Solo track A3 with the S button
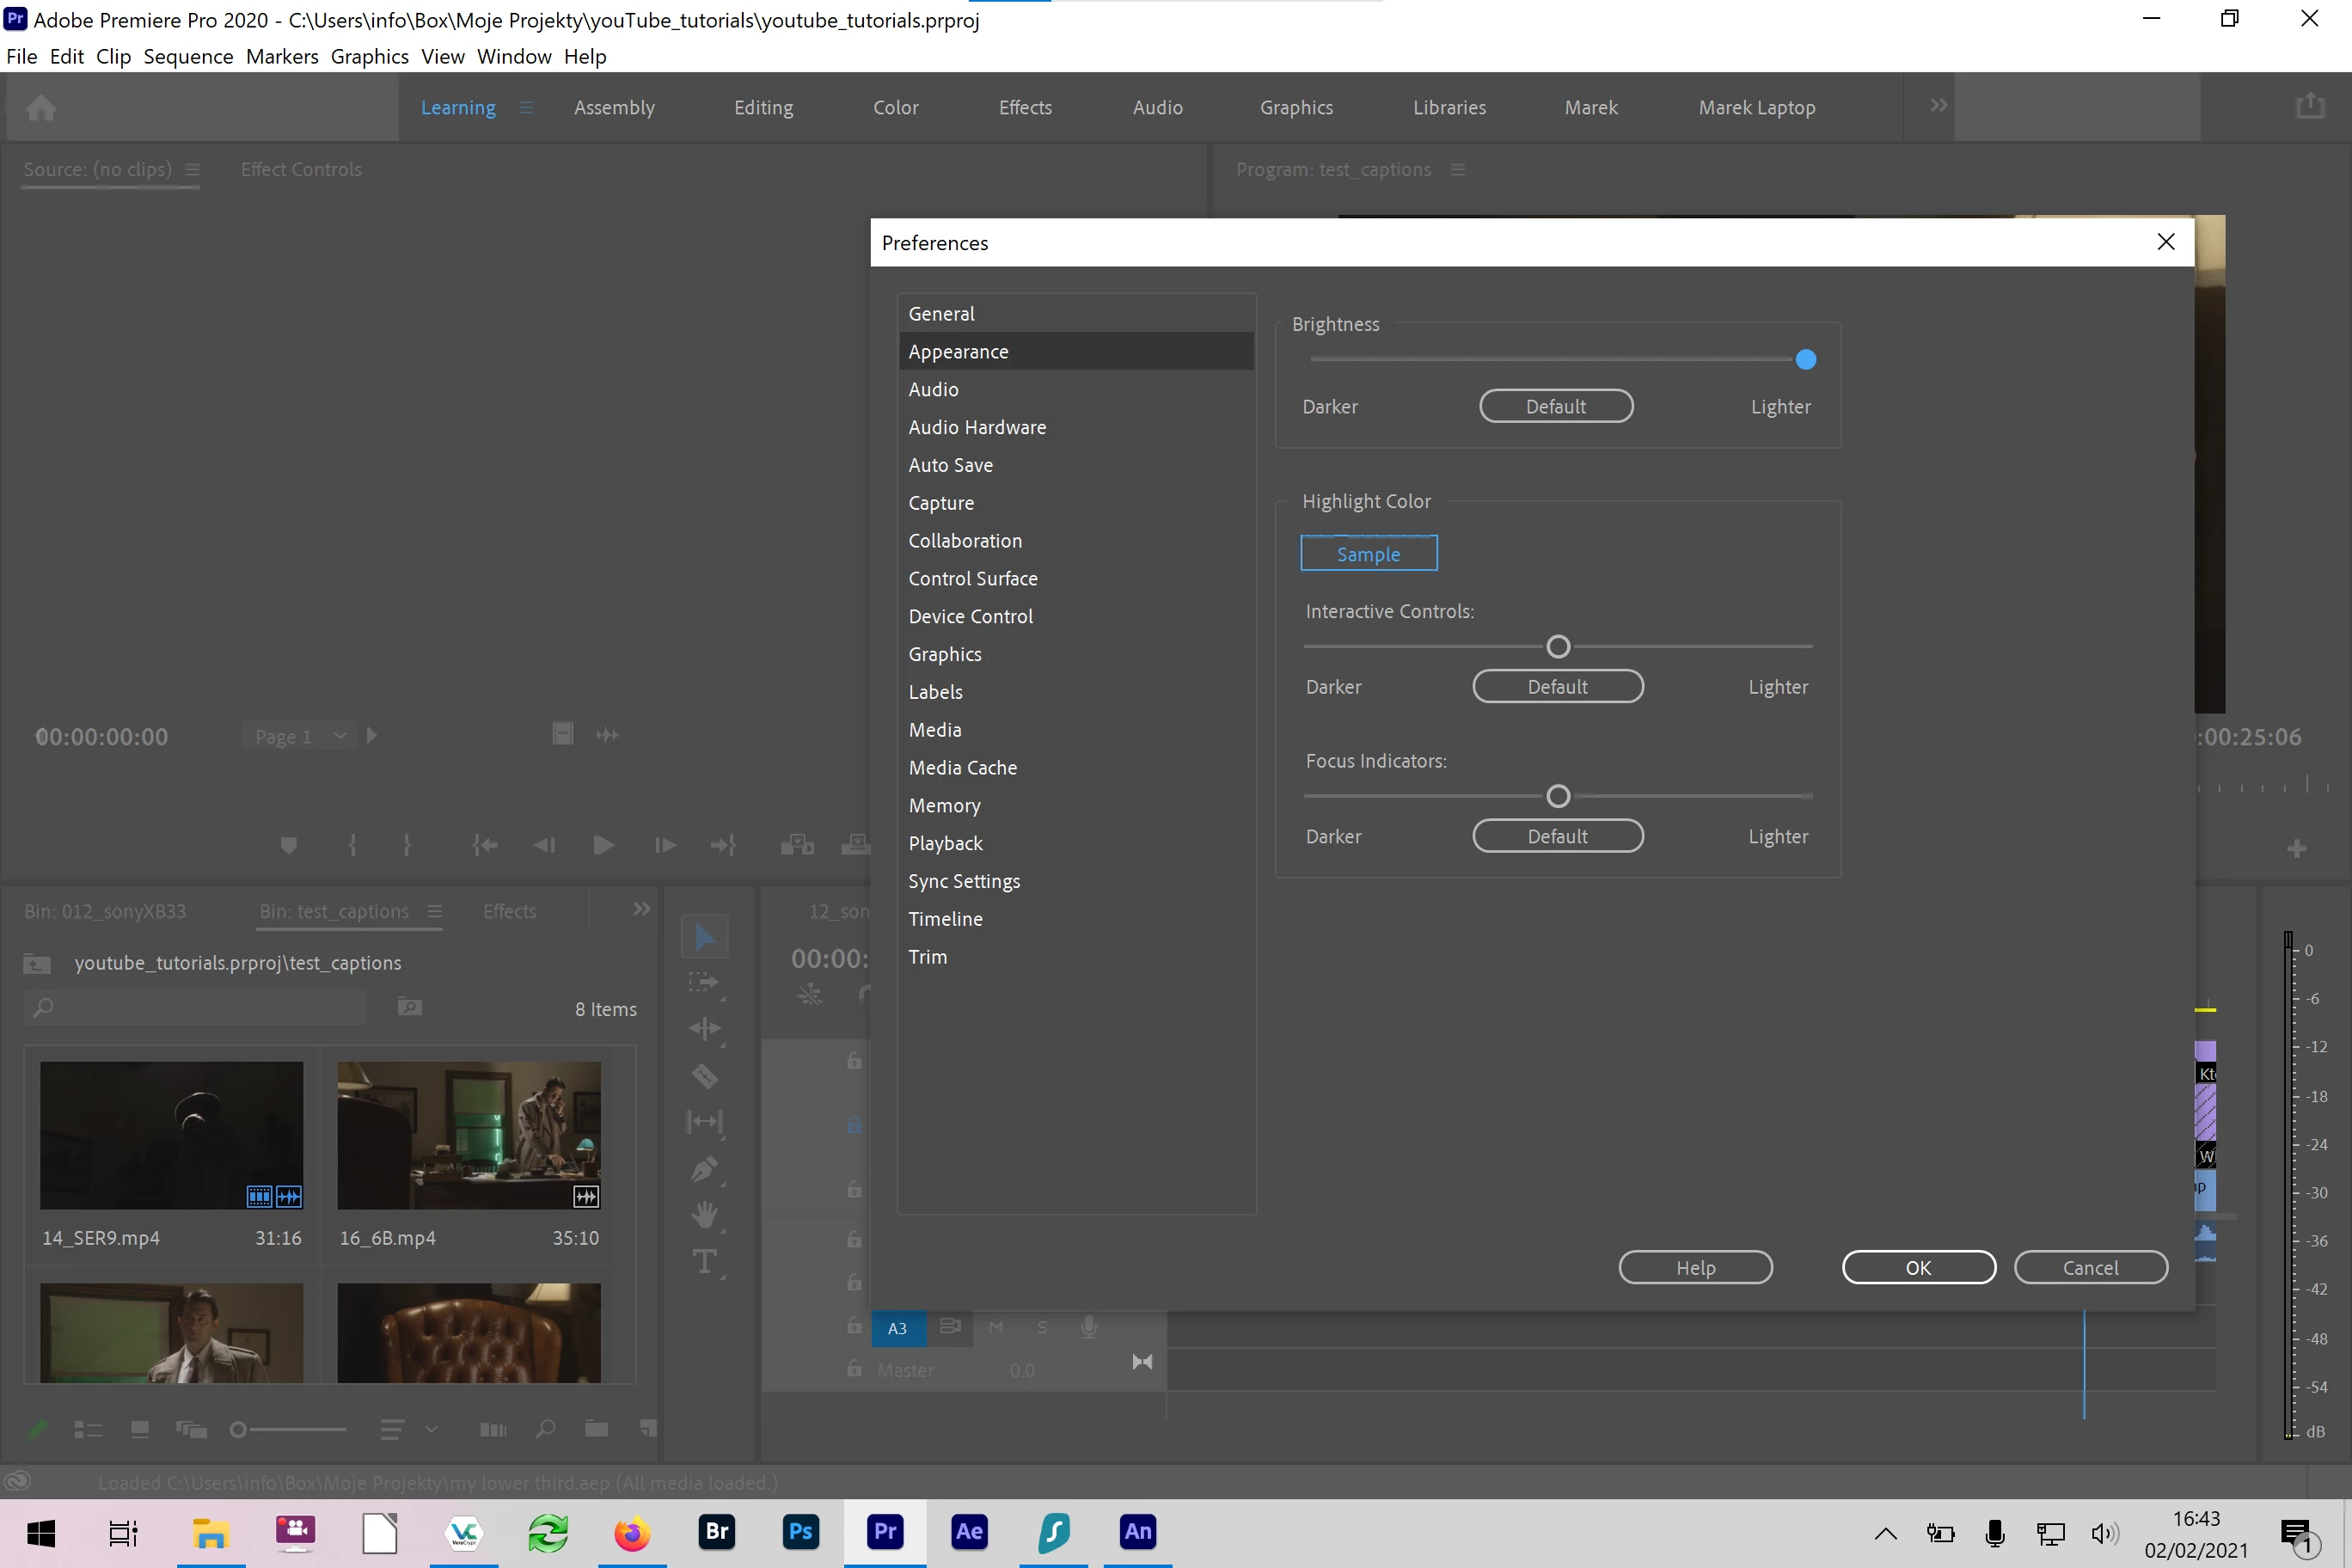 1042,1328
